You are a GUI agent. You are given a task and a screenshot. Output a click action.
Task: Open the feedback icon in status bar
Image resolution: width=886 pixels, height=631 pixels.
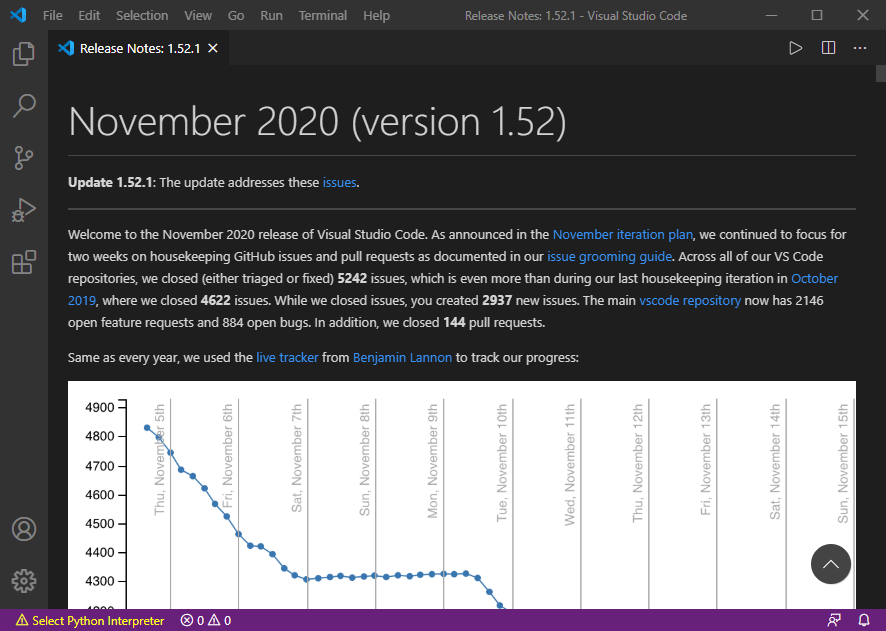click(x=834, y=620)
